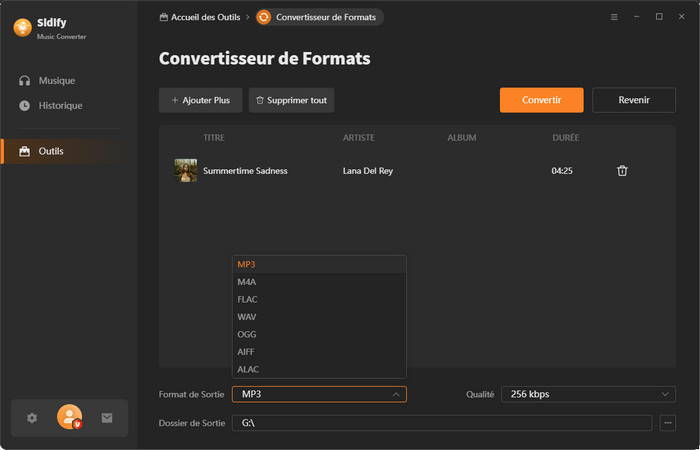Open the hamburger menu in title bar
The image size is (700, 450).
[x=613, y=17]
